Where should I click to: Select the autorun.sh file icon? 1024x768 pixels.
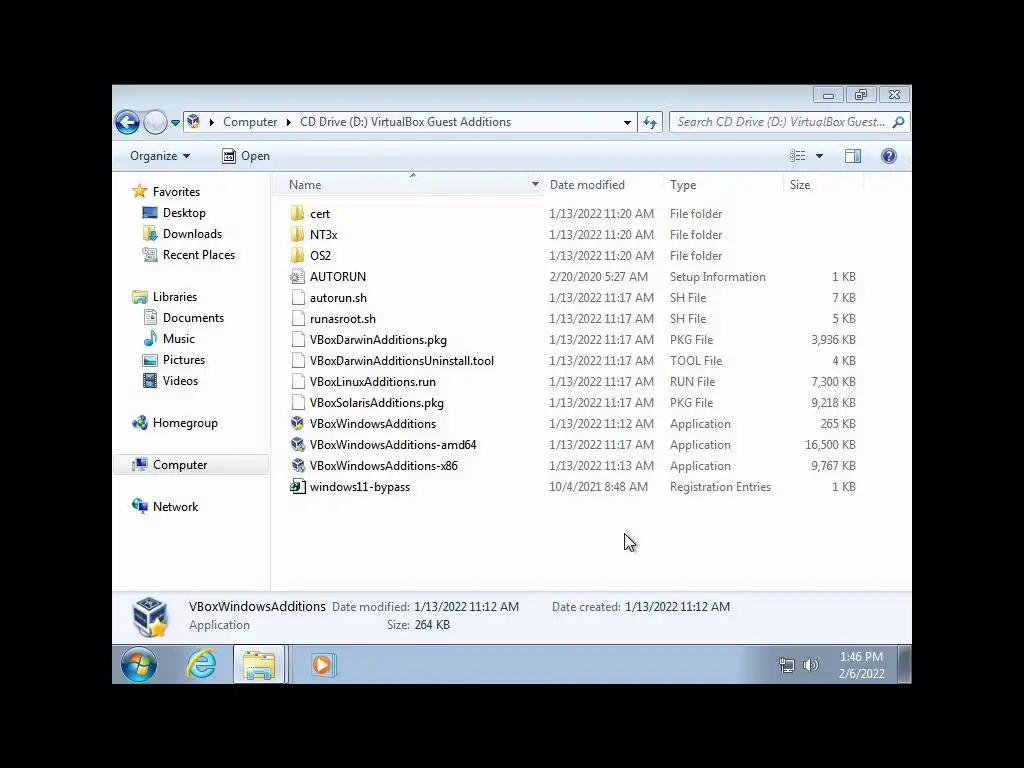[x=298, y=298]
